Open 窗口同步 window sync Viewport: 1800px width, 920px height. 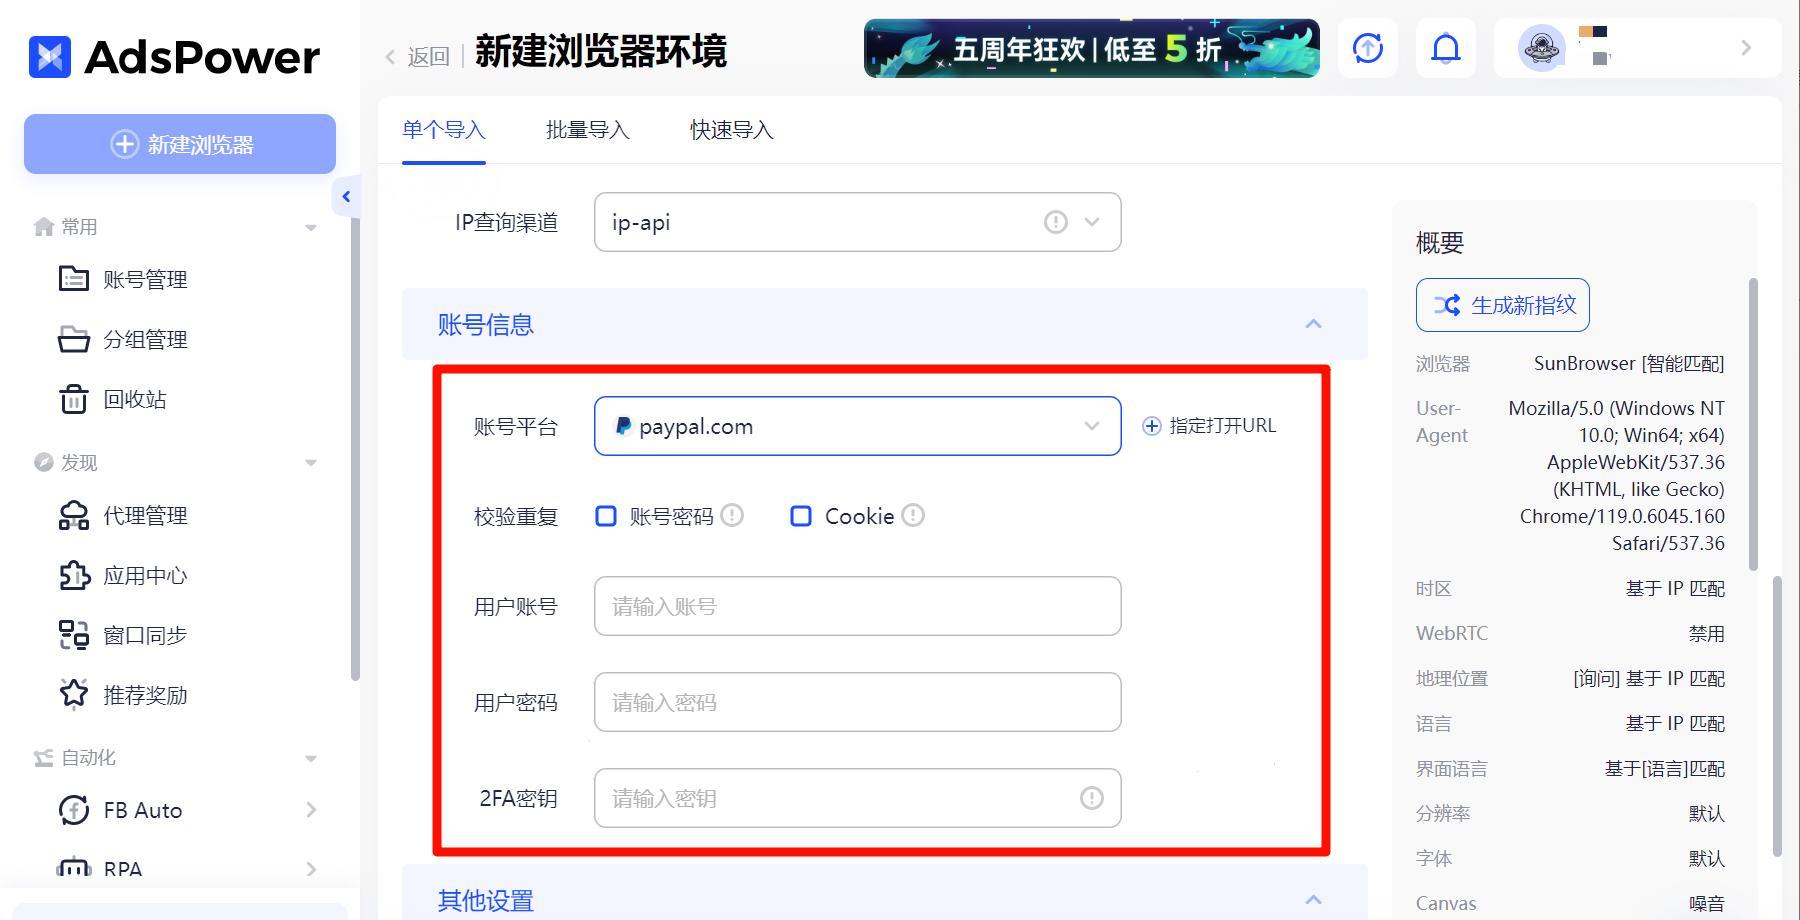(x=124, y=635)
